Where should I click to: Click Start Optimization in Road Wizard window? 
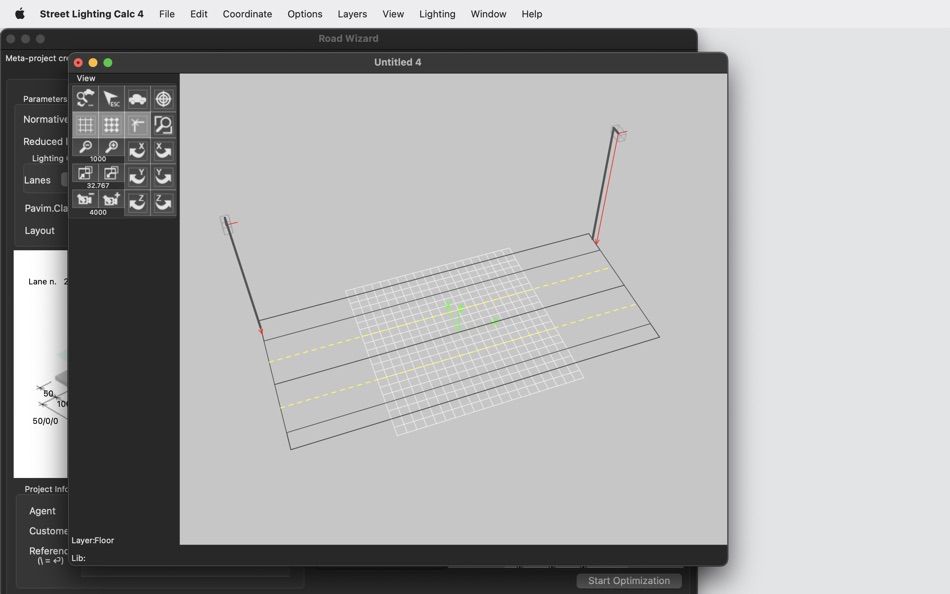tap(629, 581)
